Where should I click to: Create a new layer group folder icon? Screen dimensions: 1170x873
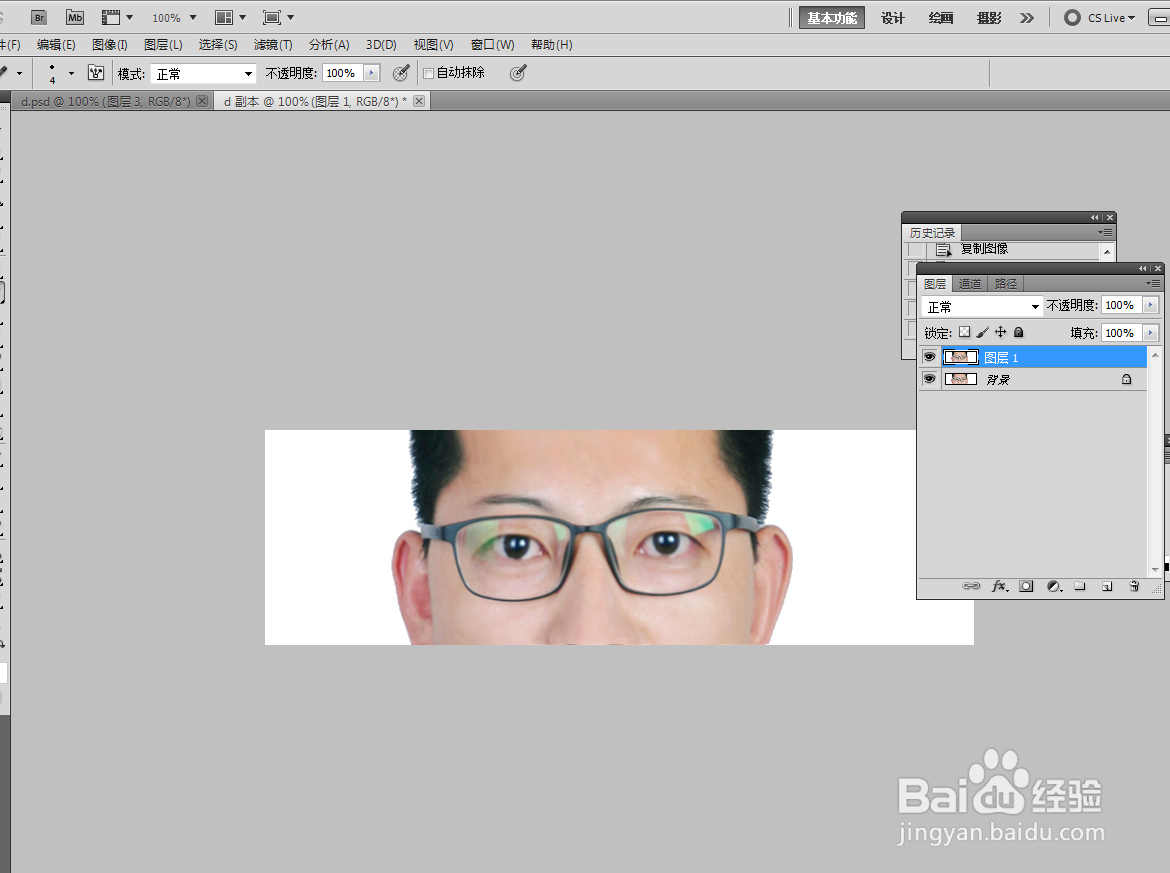point(1080,586)
